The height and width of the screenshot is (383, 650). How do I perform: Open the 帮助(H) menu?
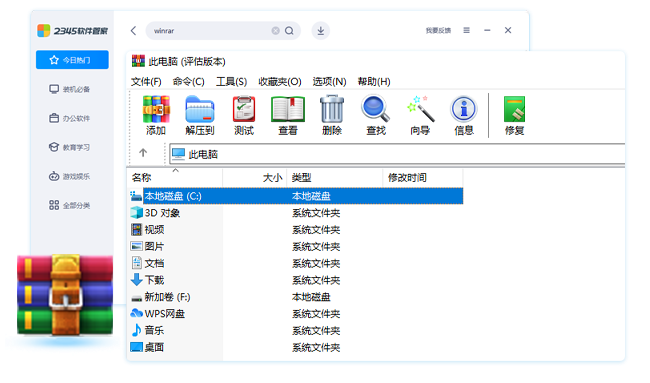tap(374, 82)
